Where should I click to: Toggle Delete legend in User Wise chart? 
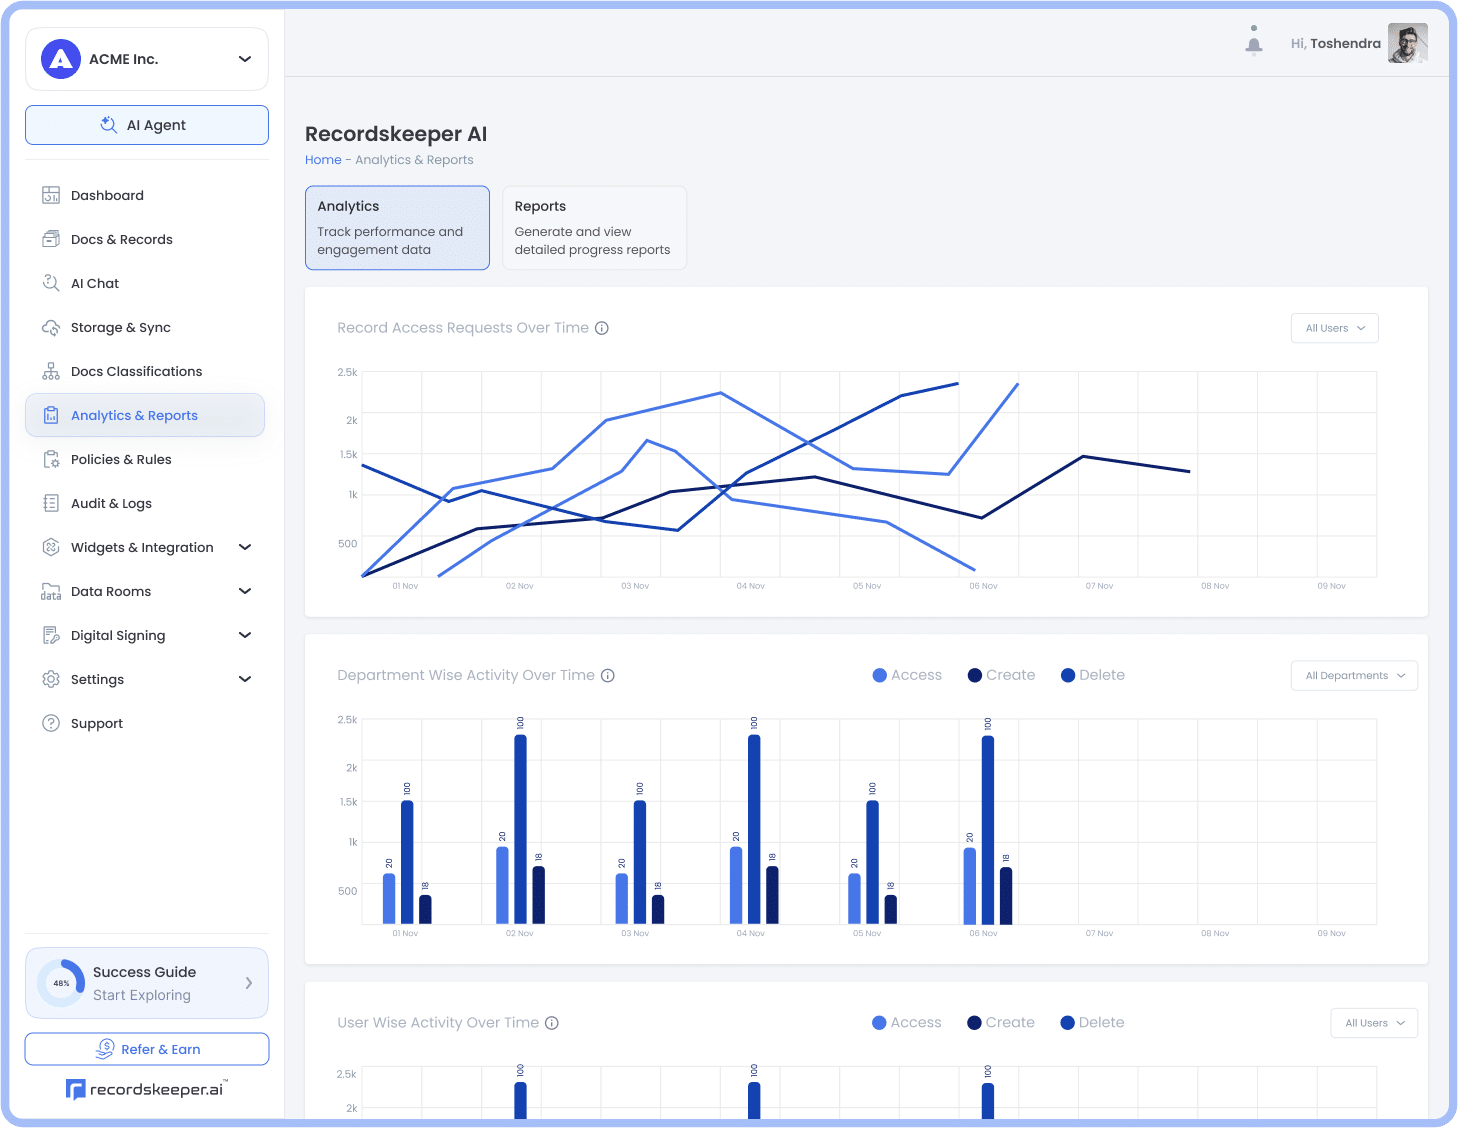1092,1023
